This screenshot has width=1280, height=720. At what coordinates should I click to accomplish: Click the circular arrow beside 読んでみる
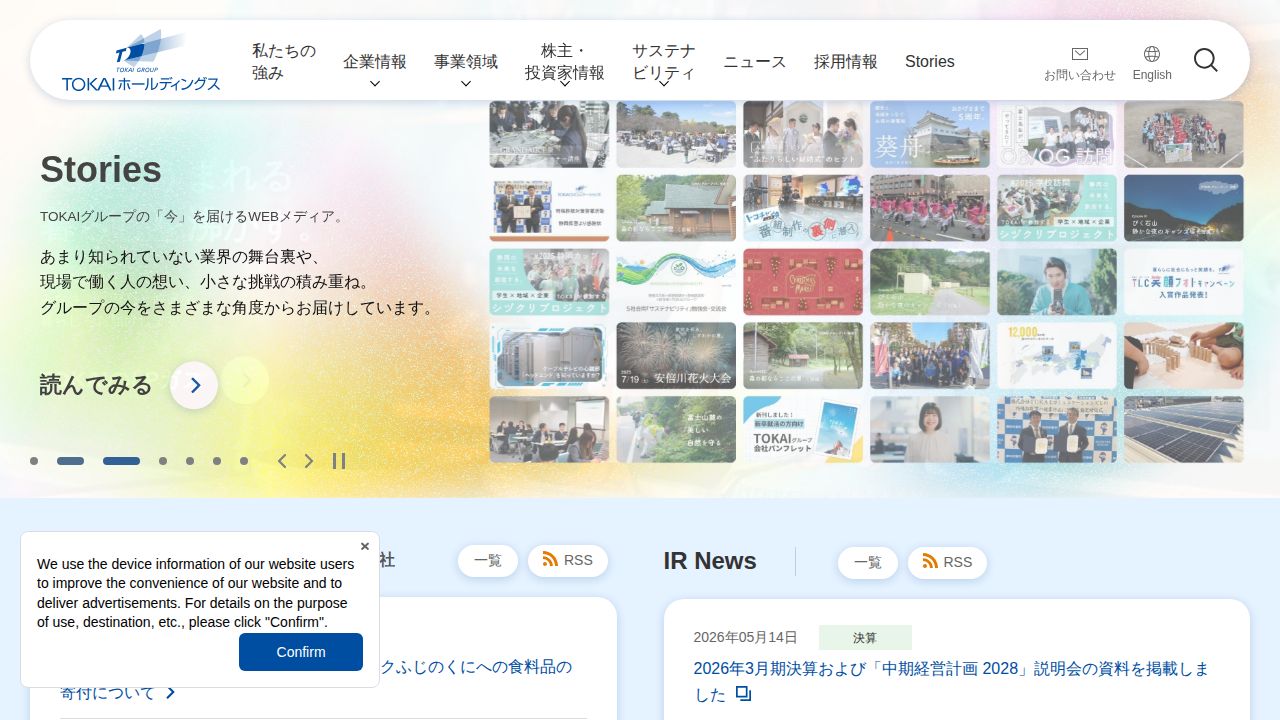pos(194,385)
